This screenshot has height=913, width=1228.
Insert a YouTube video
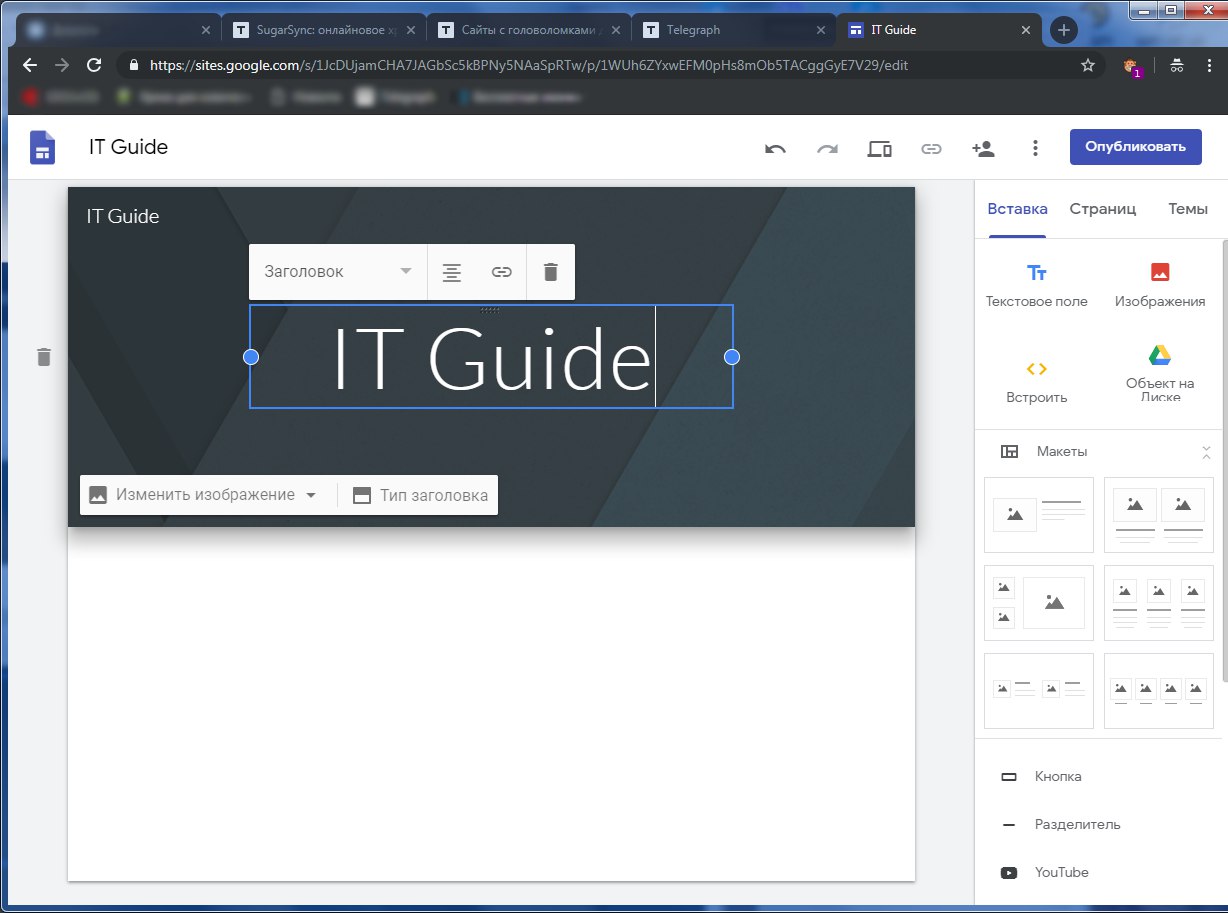pos(1044,873)
